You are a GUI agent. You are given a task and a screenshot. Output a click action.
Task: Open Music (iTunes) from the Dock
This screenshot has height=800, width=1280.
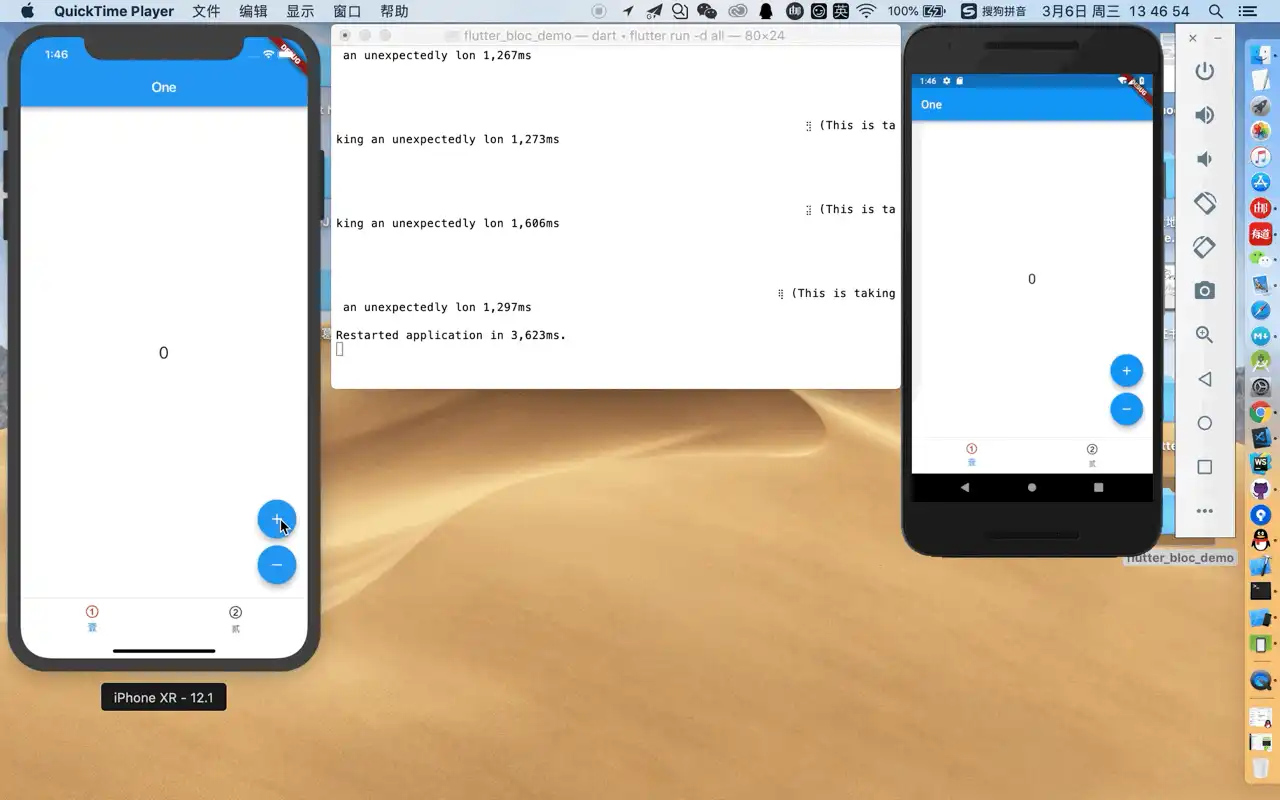1261,157
